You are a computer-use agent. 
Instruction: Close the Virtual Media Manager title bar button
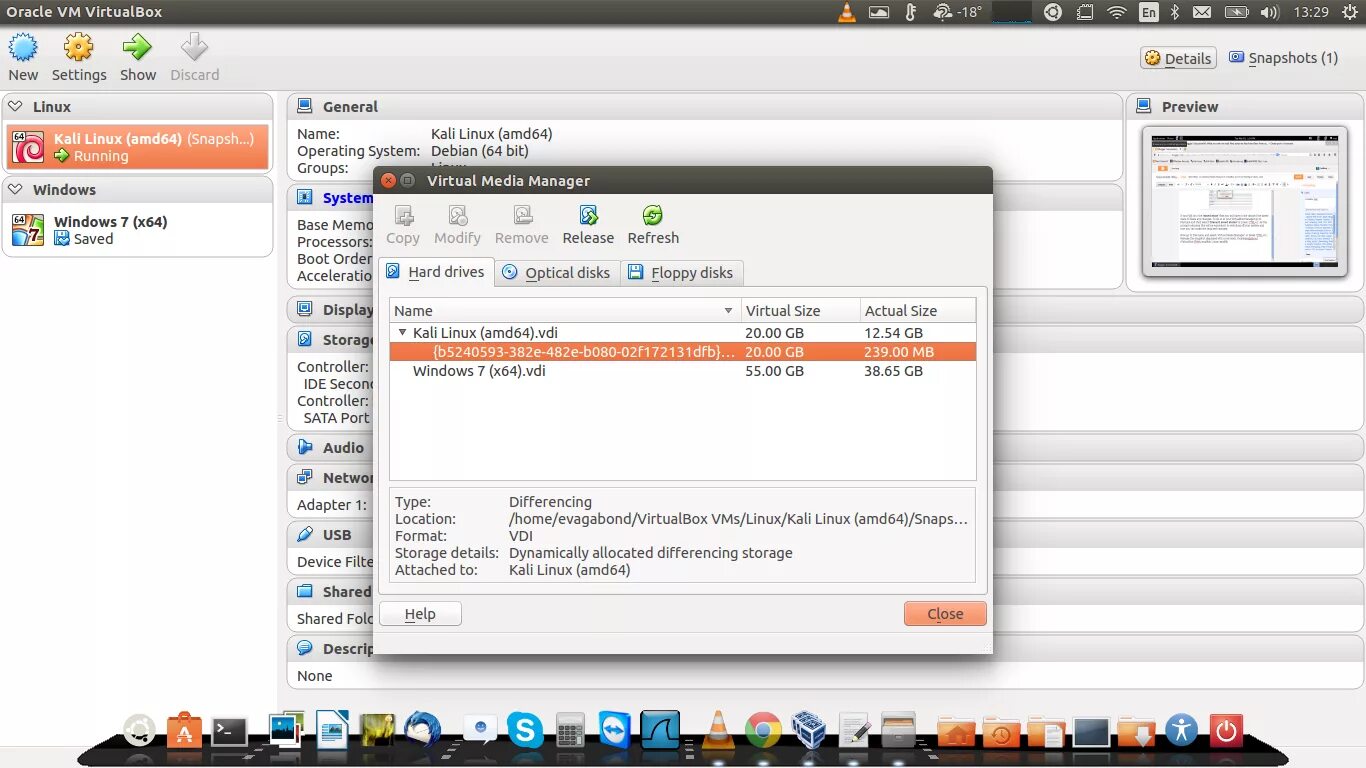[x=388, y=181]
